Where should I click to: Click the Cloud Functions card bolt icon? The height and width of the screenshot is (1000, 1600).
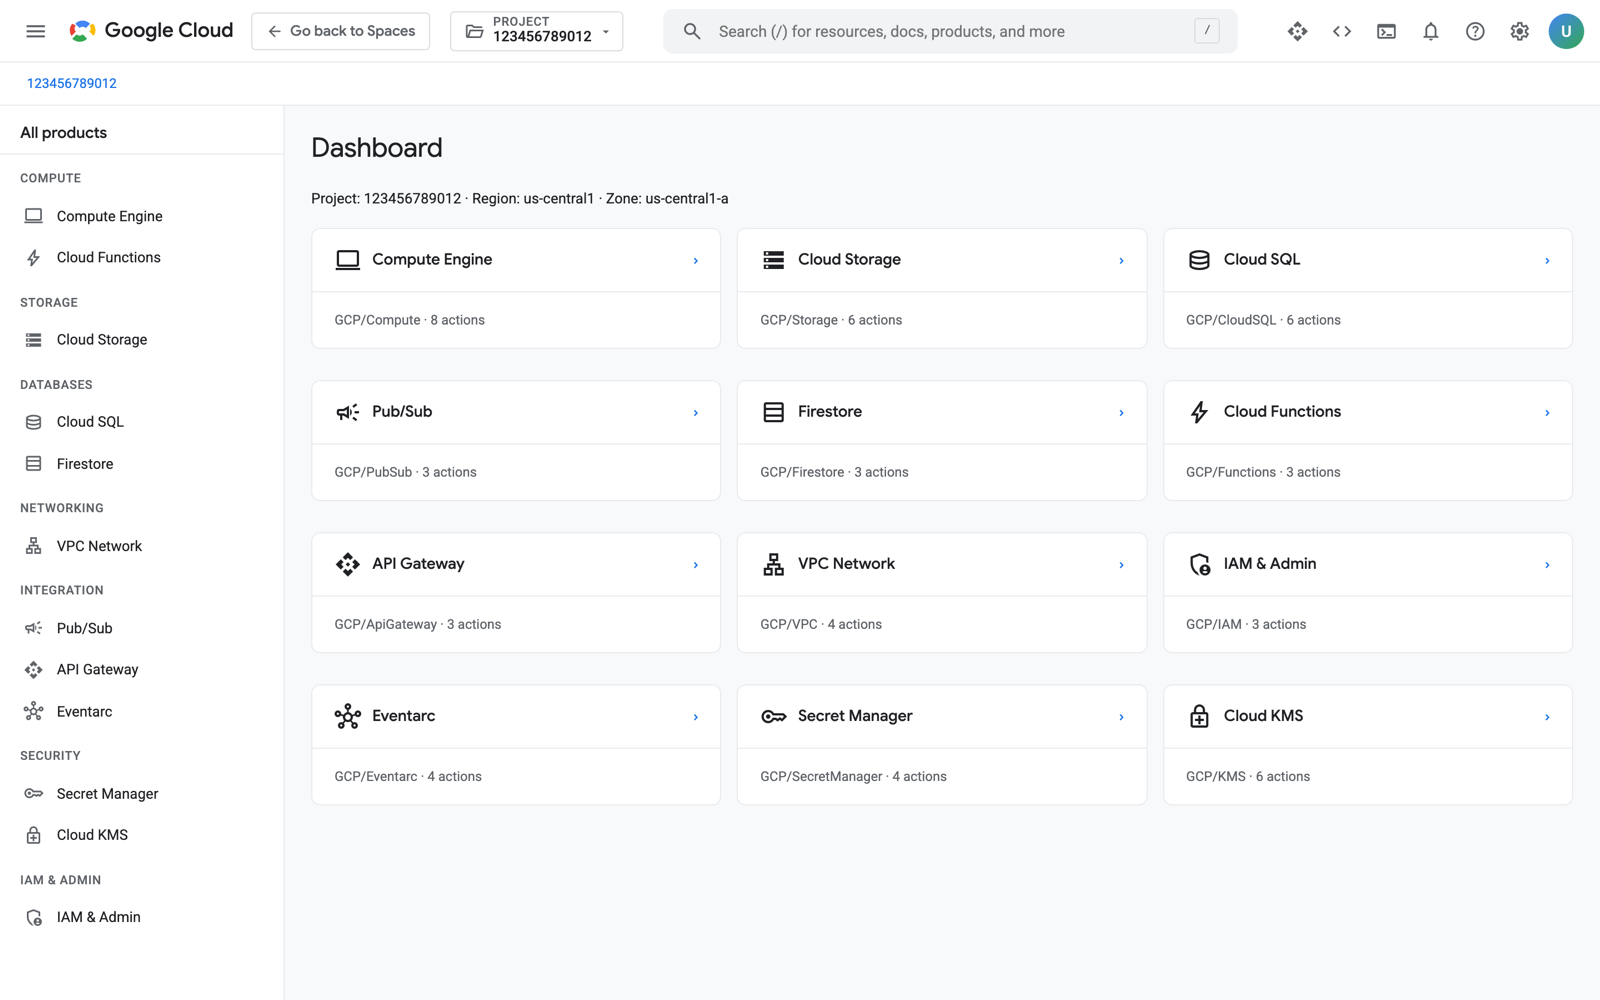click(1199, 412)
